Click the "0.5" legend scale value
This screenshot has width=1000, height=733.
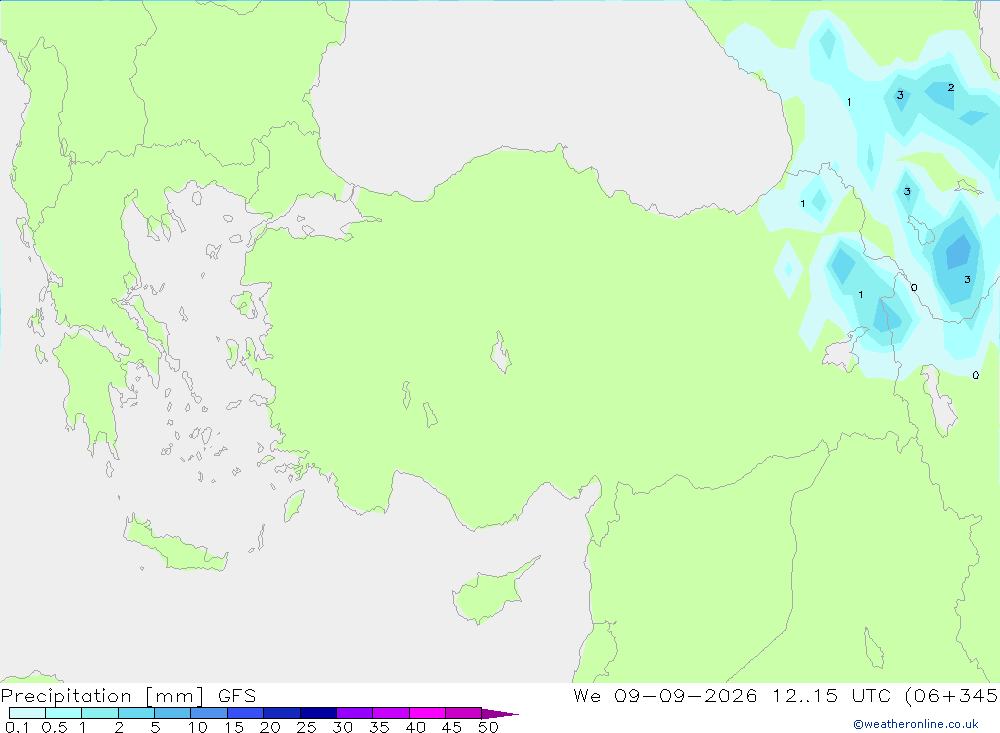point(54,727)
